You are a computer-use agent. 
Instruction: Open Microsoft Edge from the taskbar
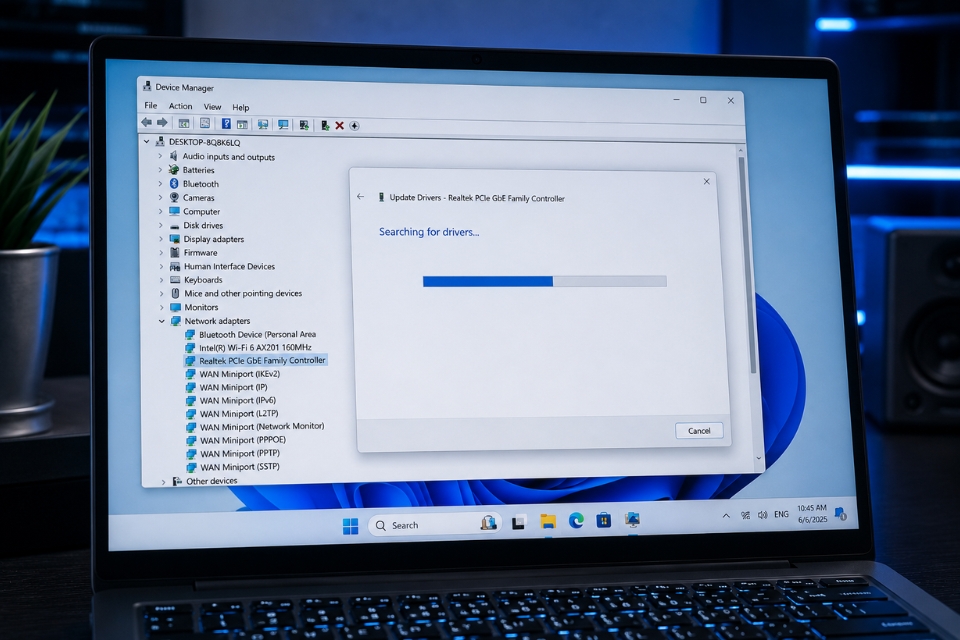[576, 521]
